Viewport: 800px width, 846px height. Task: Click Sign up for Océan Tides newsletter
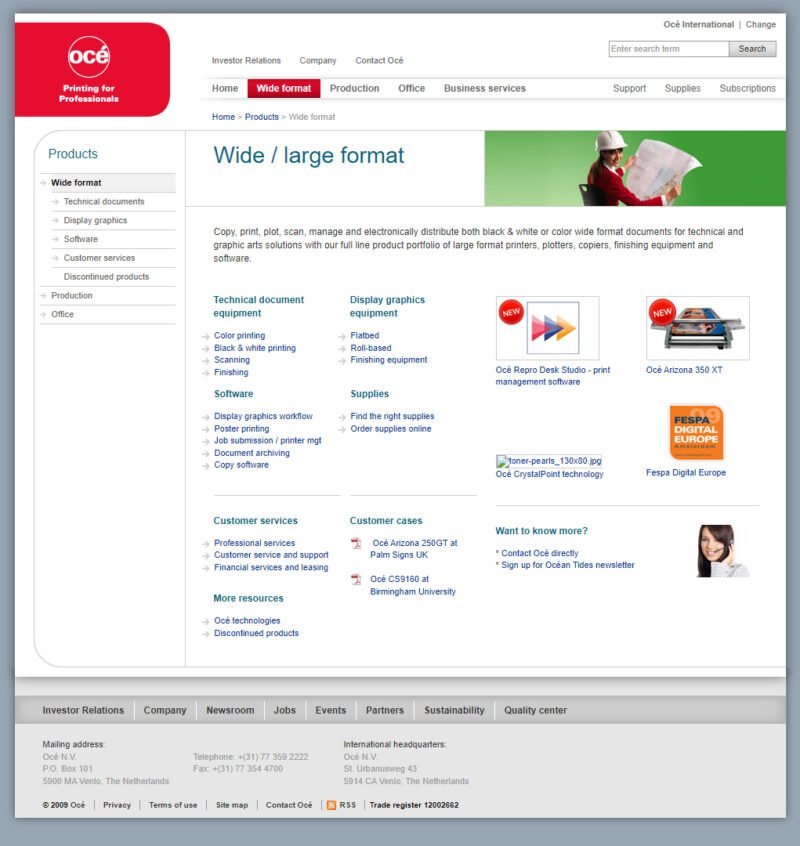(x=568, y=565)
